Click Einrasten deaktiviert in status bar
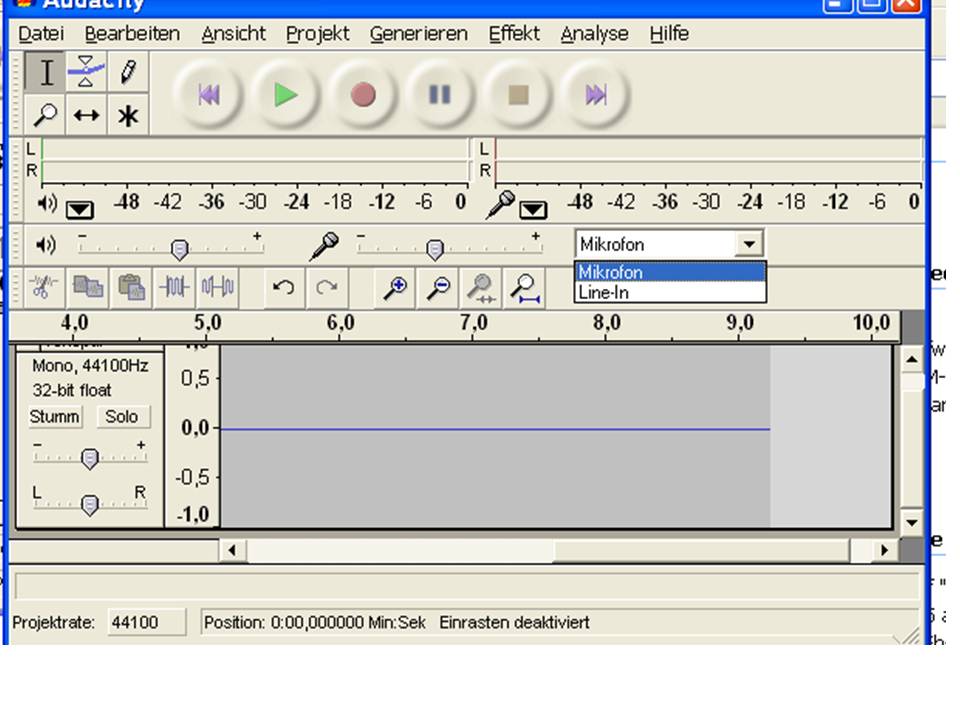Screen dimensions: 960x720 point(514,623)
